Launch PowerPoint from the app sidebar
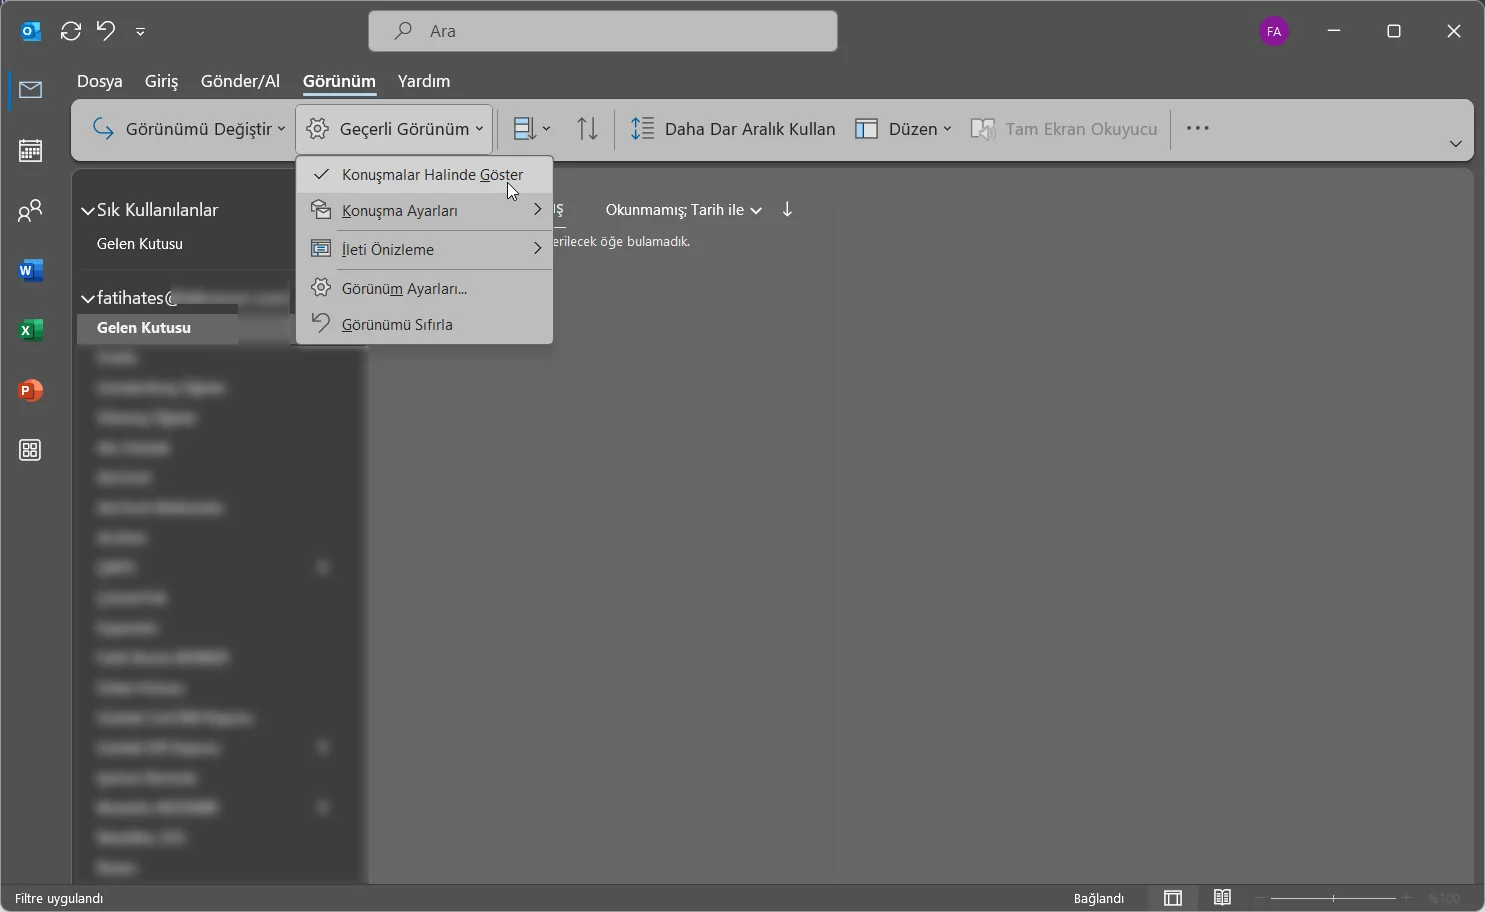The height and width of the screenshot is (912, 1485). tap(31, 391)
